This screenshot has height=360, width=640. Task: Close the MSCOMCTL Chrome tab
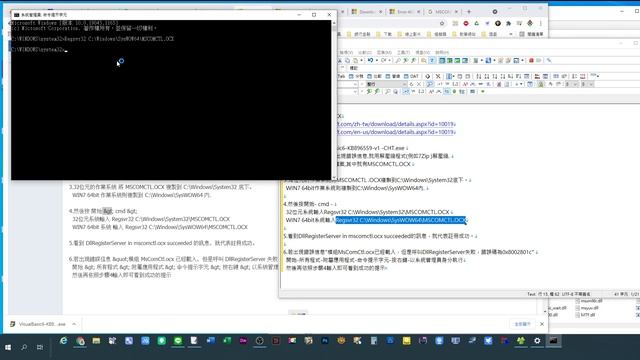point(456,12)
